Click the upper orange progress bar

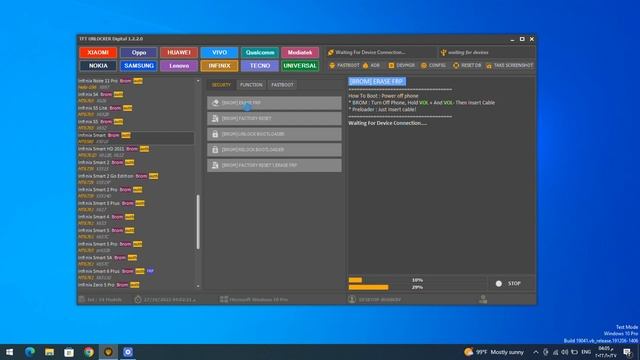coord(355,280)
